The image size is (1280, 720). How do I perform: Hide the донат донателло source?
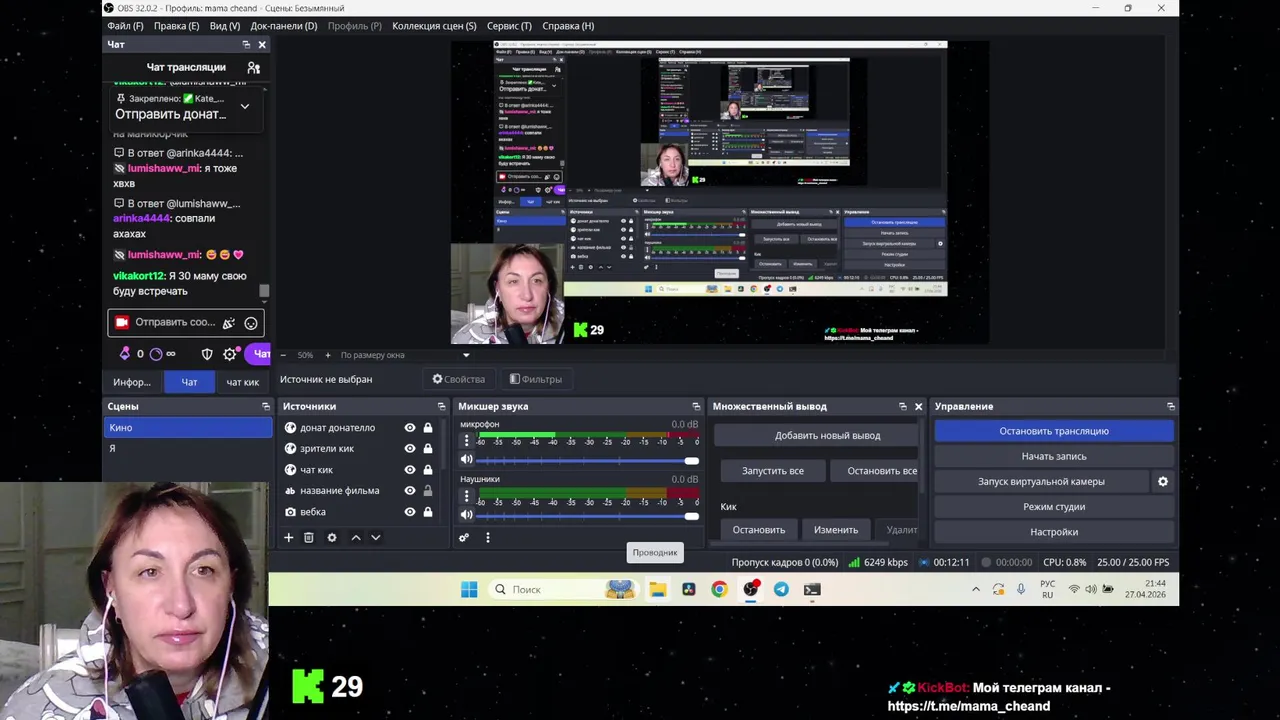tap(409, 428)
